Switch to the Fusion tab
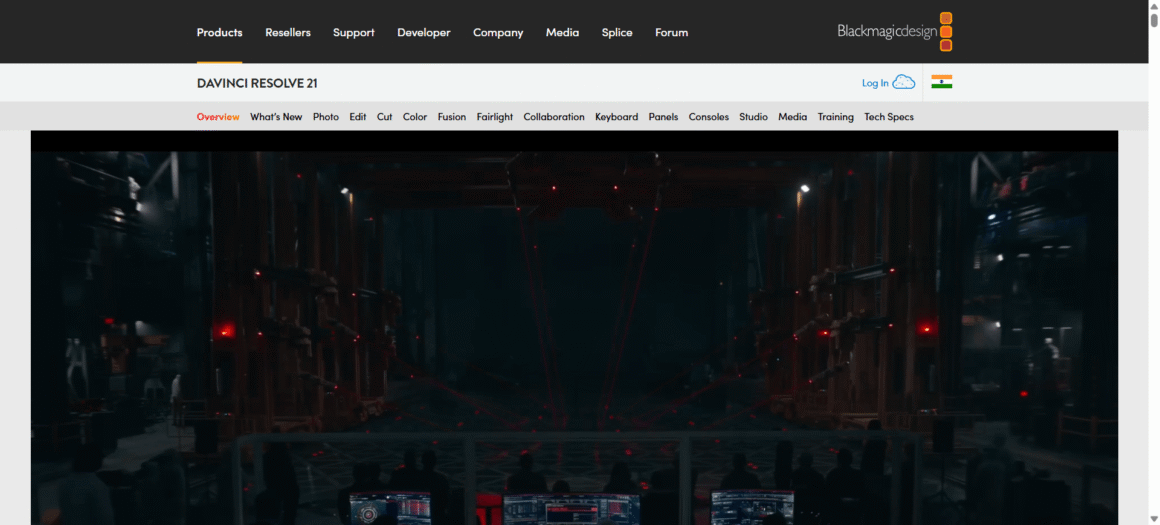 pyautogui.click(x=452, y=117)
